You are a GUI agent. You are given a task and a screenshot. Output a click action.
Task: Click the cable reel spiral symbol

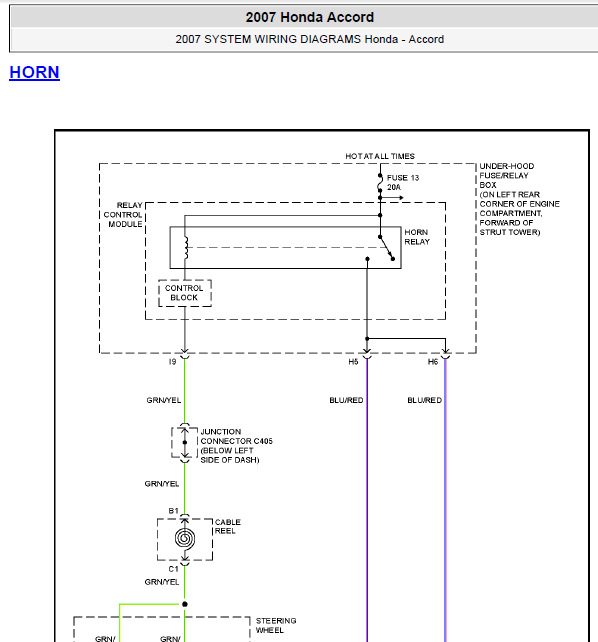185,538
